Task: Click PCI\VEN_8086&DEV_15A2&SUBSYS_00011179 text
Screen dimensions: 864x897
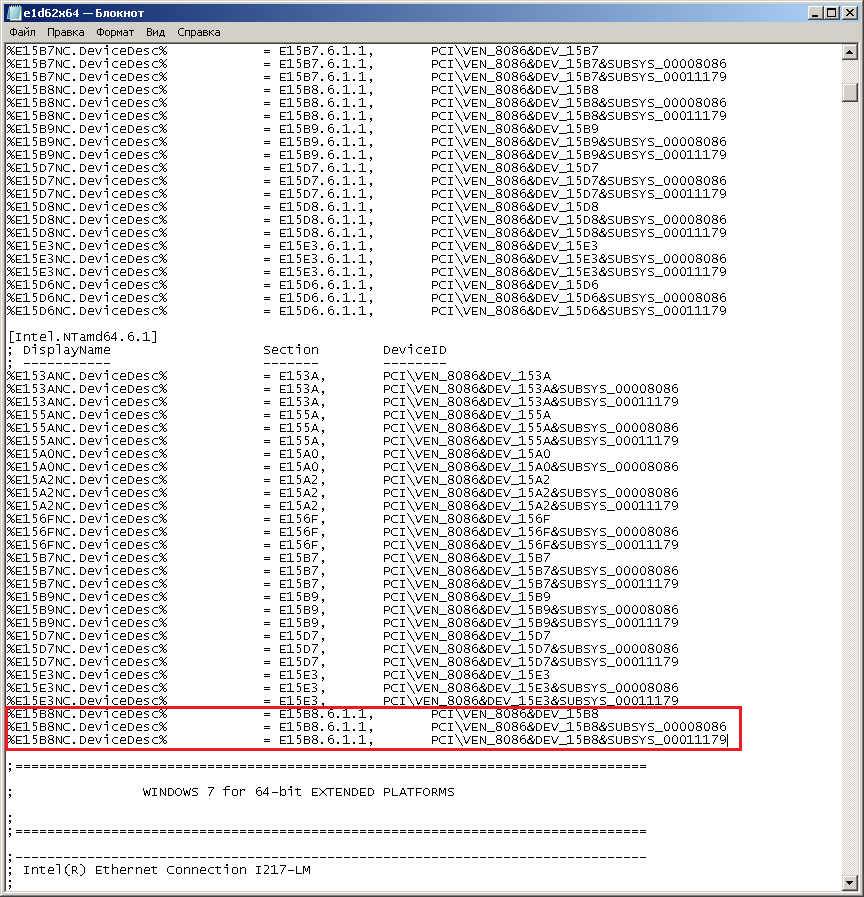Action: pyautogui.click(x=530, y=506)
